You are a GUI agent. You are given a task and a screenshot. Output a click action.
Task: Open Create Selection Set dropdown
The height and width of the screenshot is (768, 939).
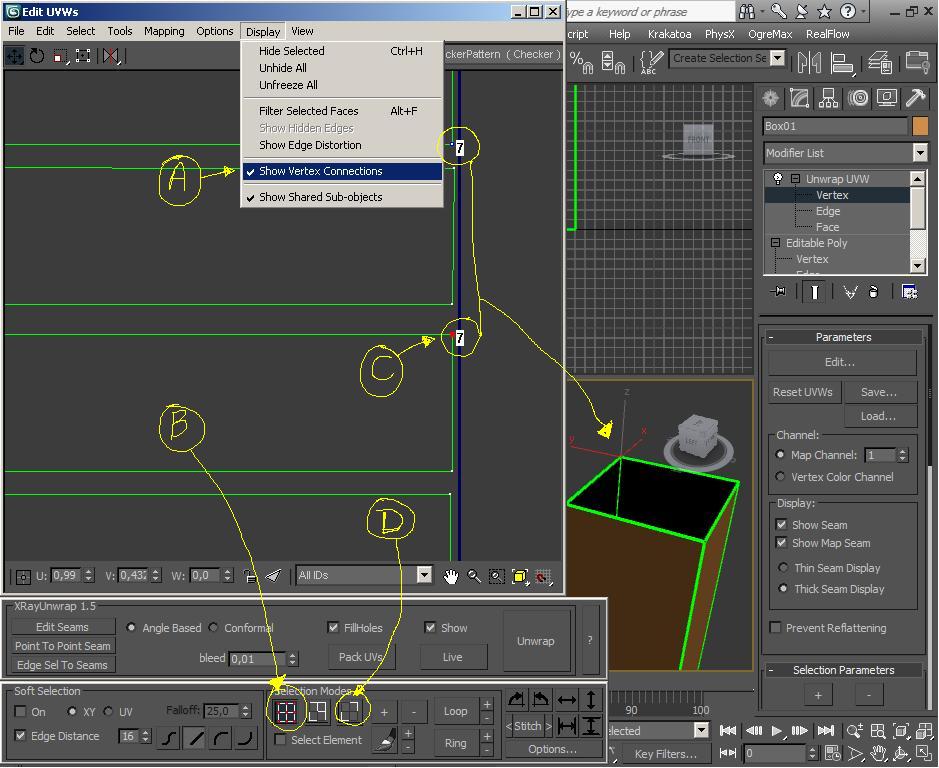(777, 58)
